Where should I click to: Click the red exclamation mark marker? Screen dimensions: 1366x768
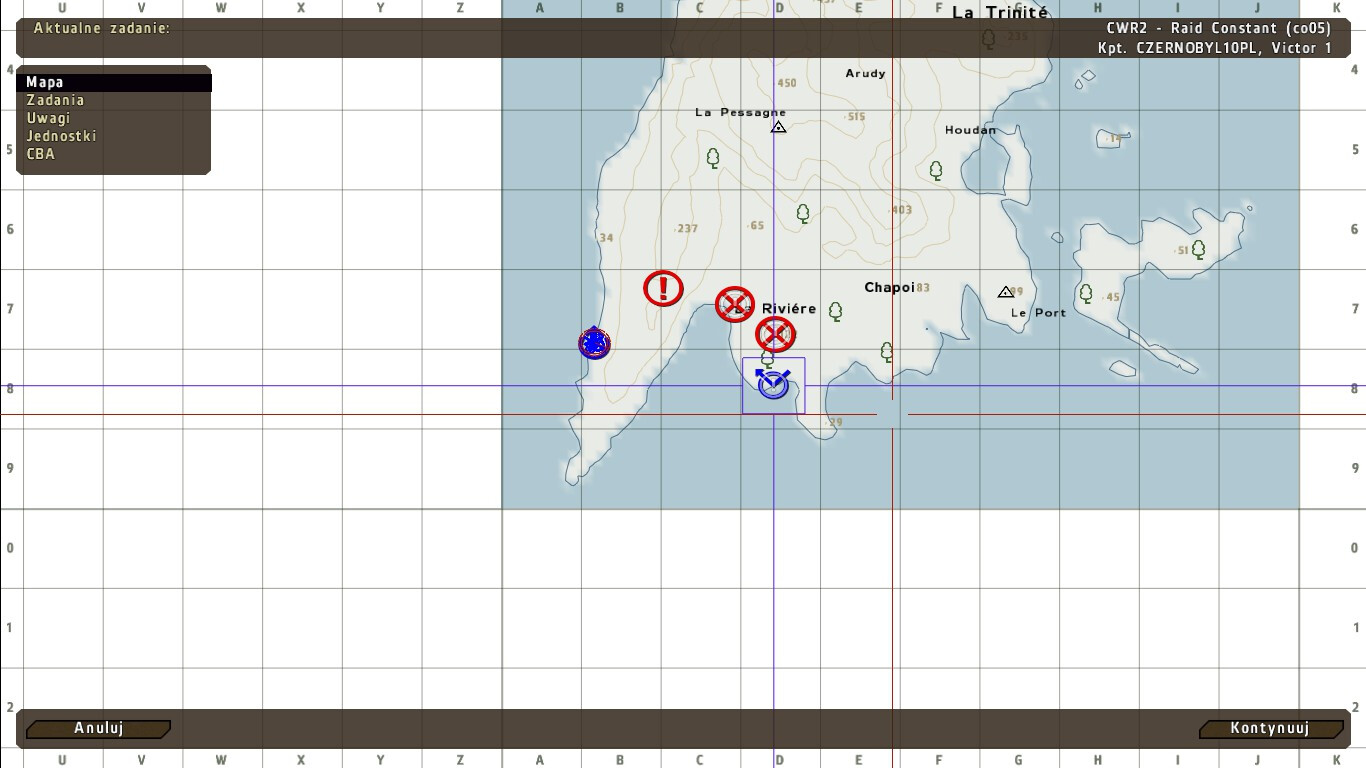[x=662, y=288]
